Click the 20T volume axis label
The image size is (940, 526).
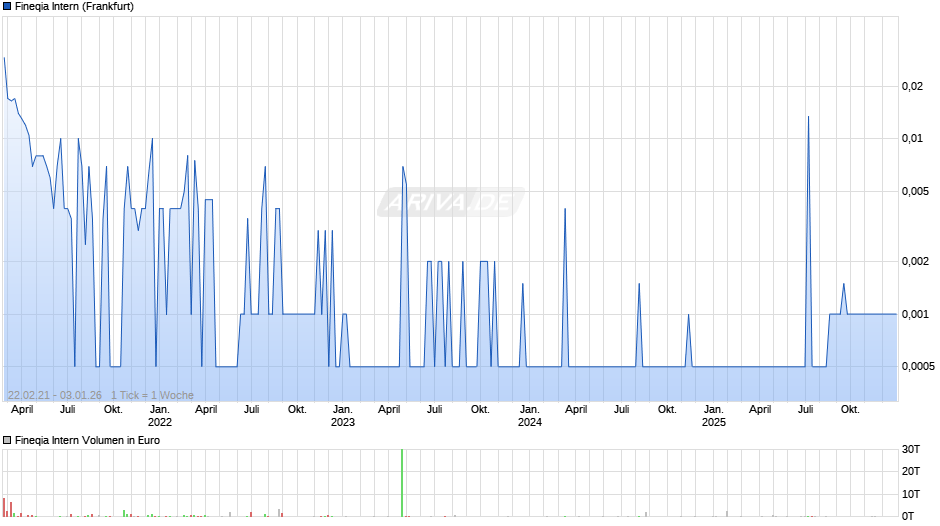(911, 471)
